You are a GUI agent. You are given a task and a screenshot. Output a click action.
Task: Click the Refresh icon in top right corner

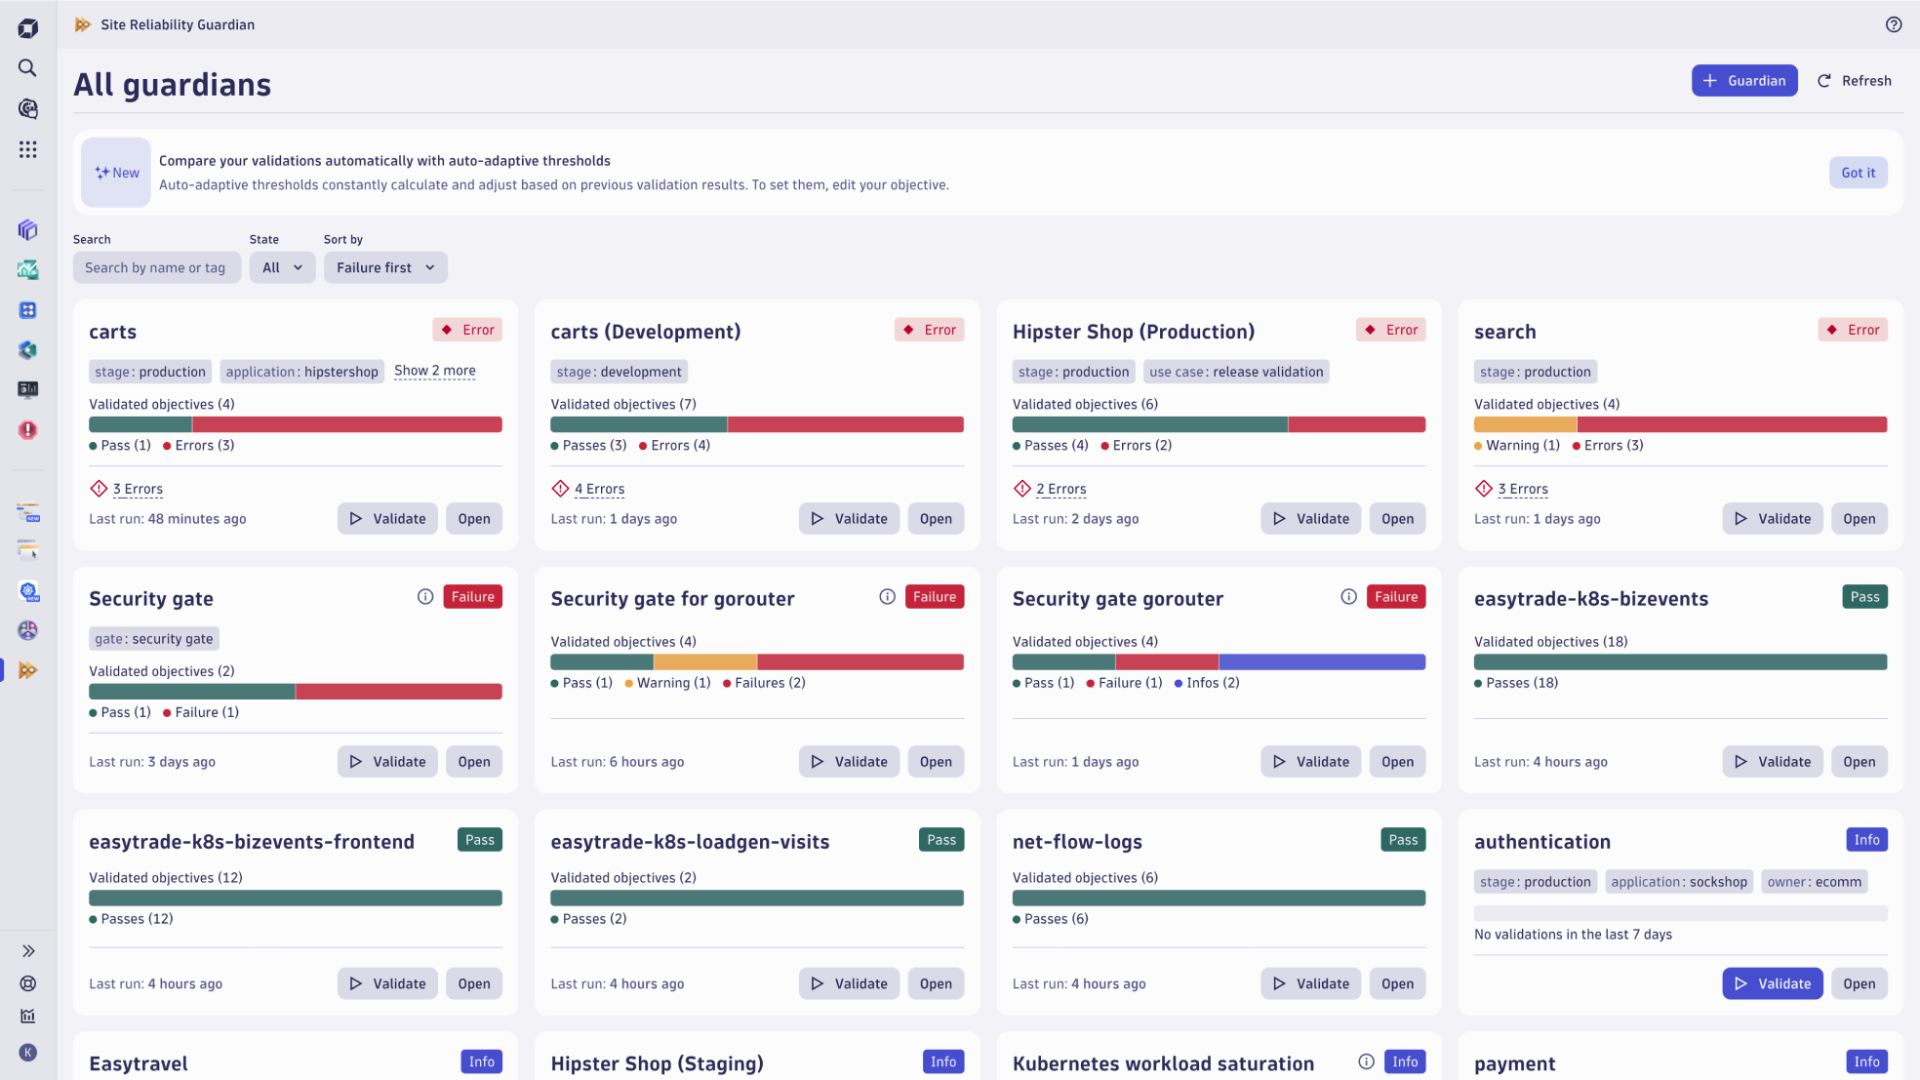tap(1825, 80)
